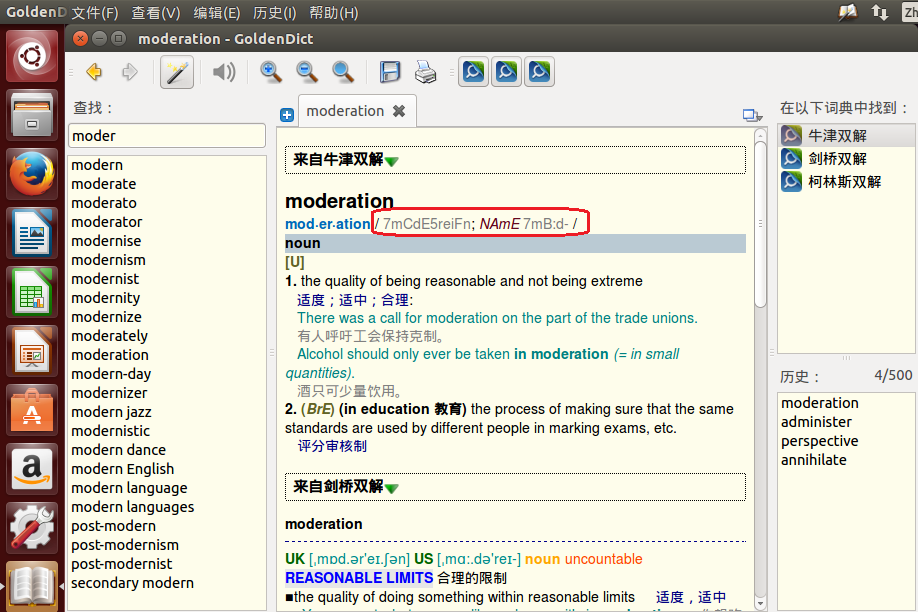
Task: Select 'moderato' in the word list
Action: coord(104,203)
